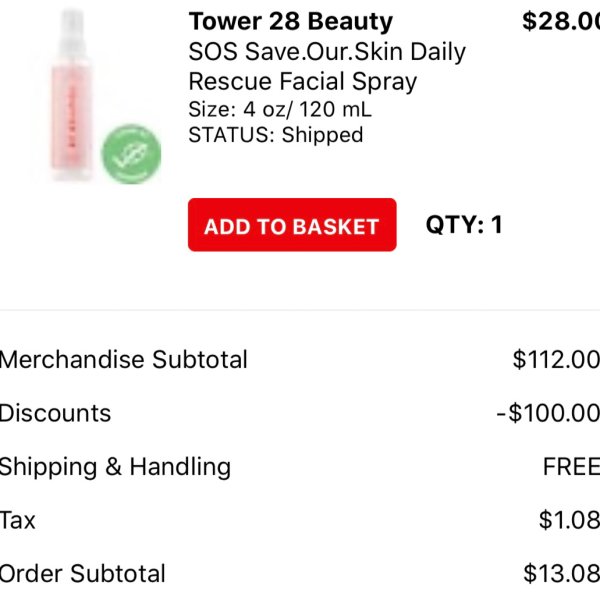Open SOS Save.Our.Skin Daily Rescue Facial Spray
Viewport: 600px width, 600px height.
point(327,66)
